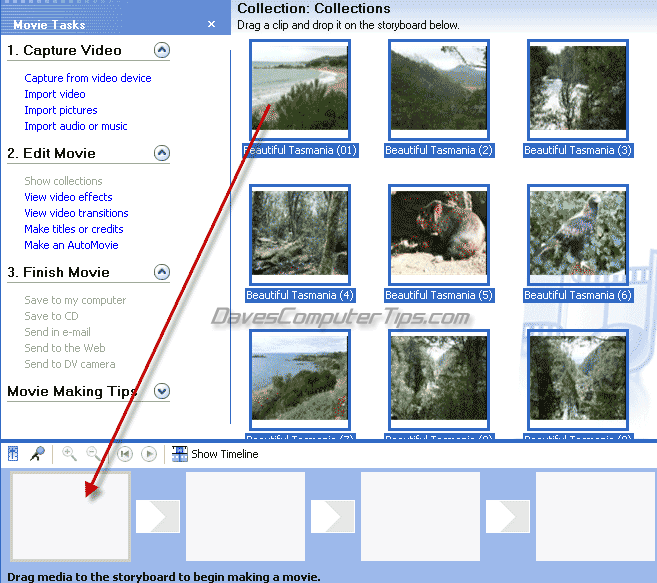Click the first empty storyboard frame

[70, 516]
